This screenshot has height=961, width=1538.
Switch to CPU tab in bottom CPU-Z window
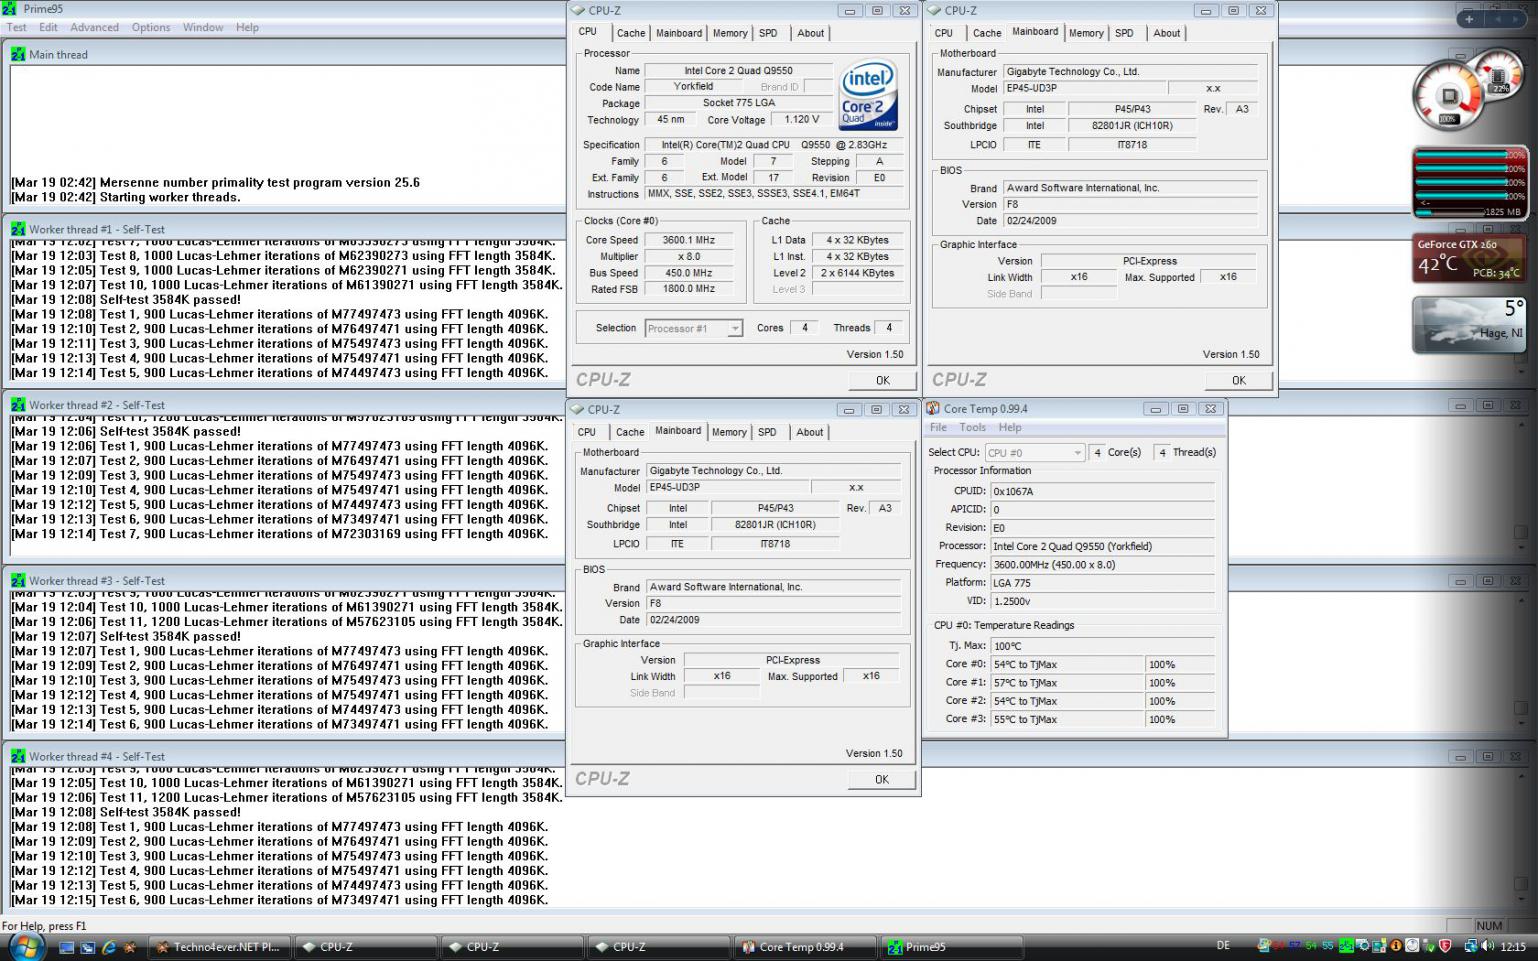point(587,432)
